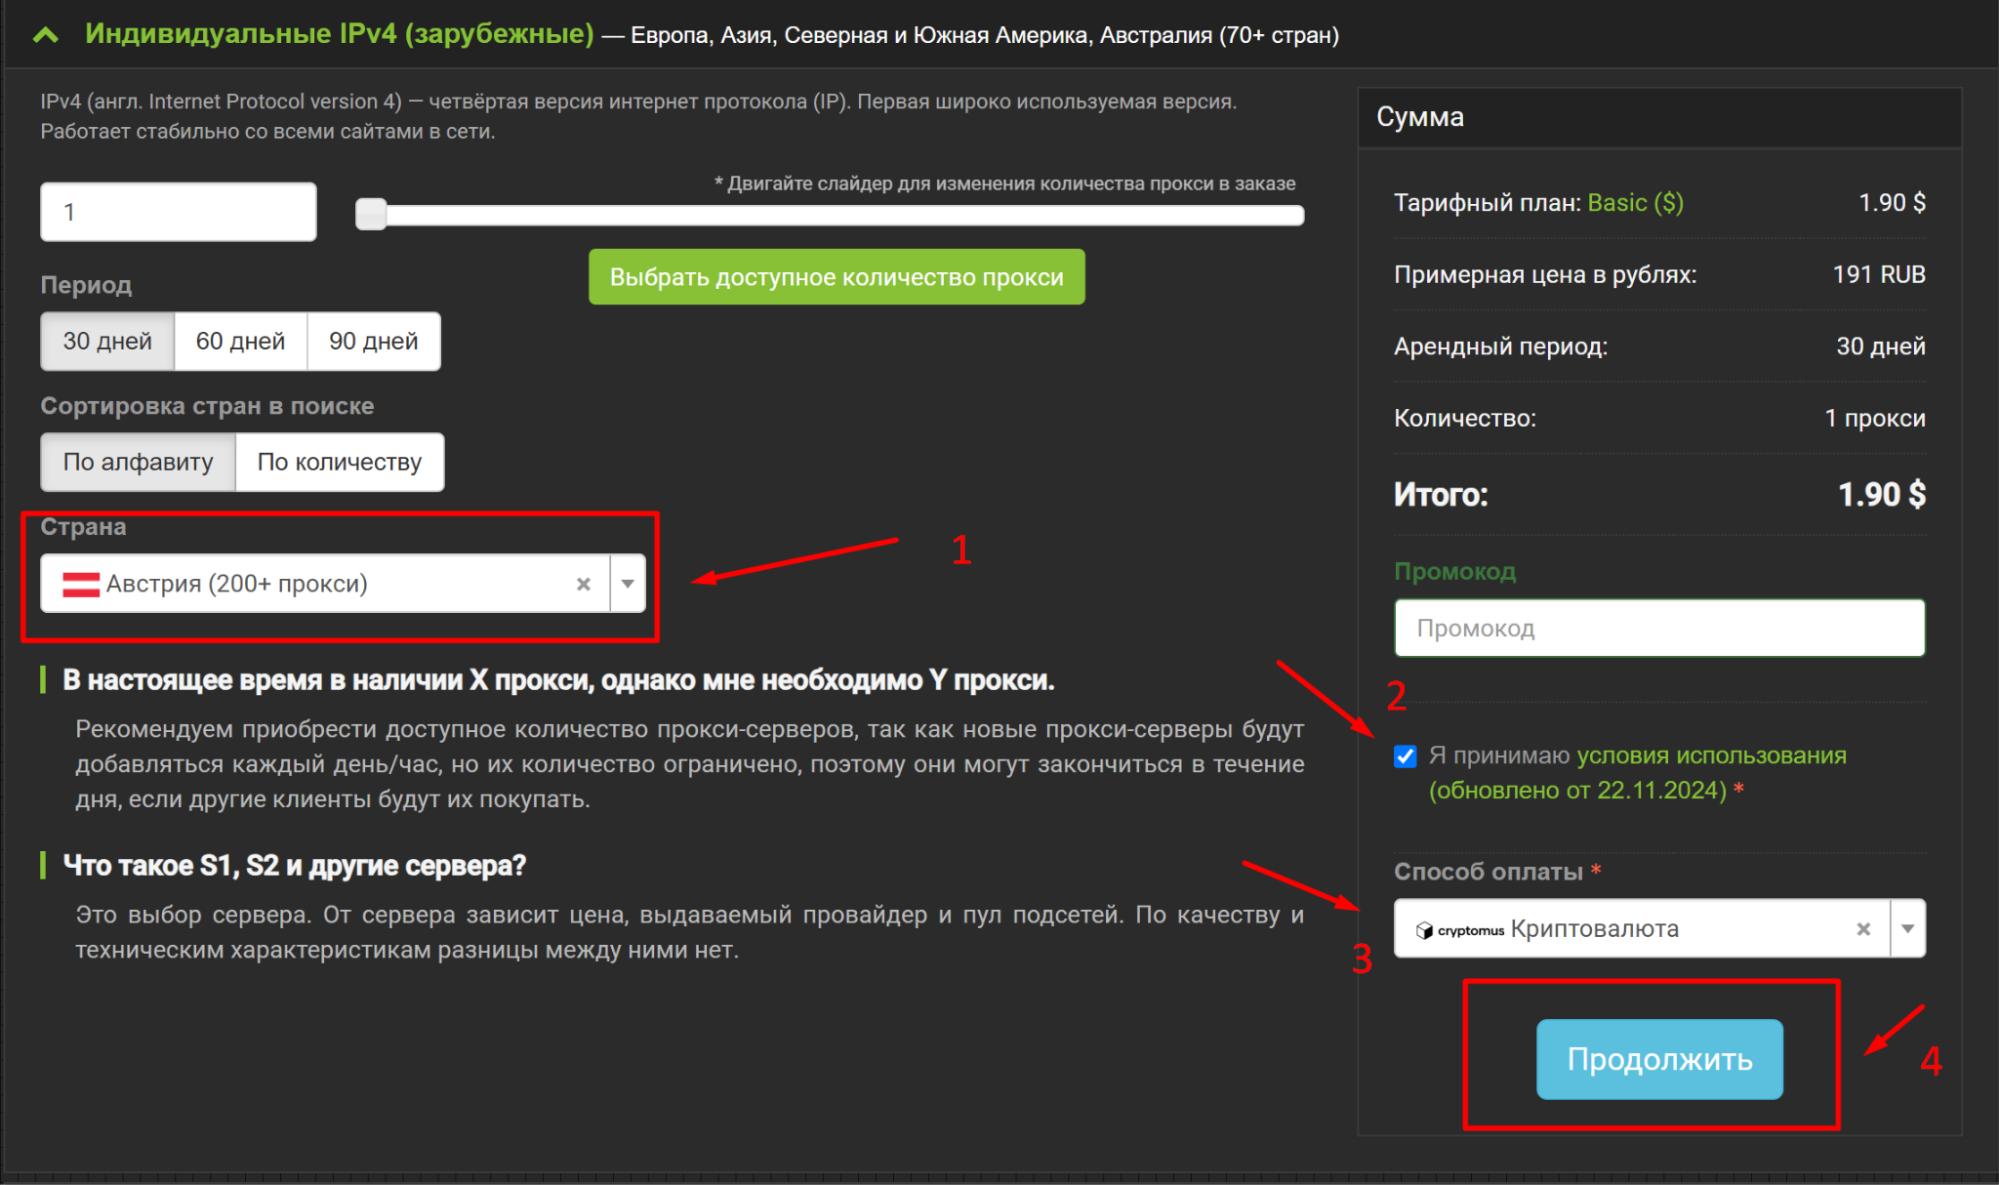Sort countries По алфавиту
The width and height of the screenshot is (1999, 1185).
coord(138,462)
